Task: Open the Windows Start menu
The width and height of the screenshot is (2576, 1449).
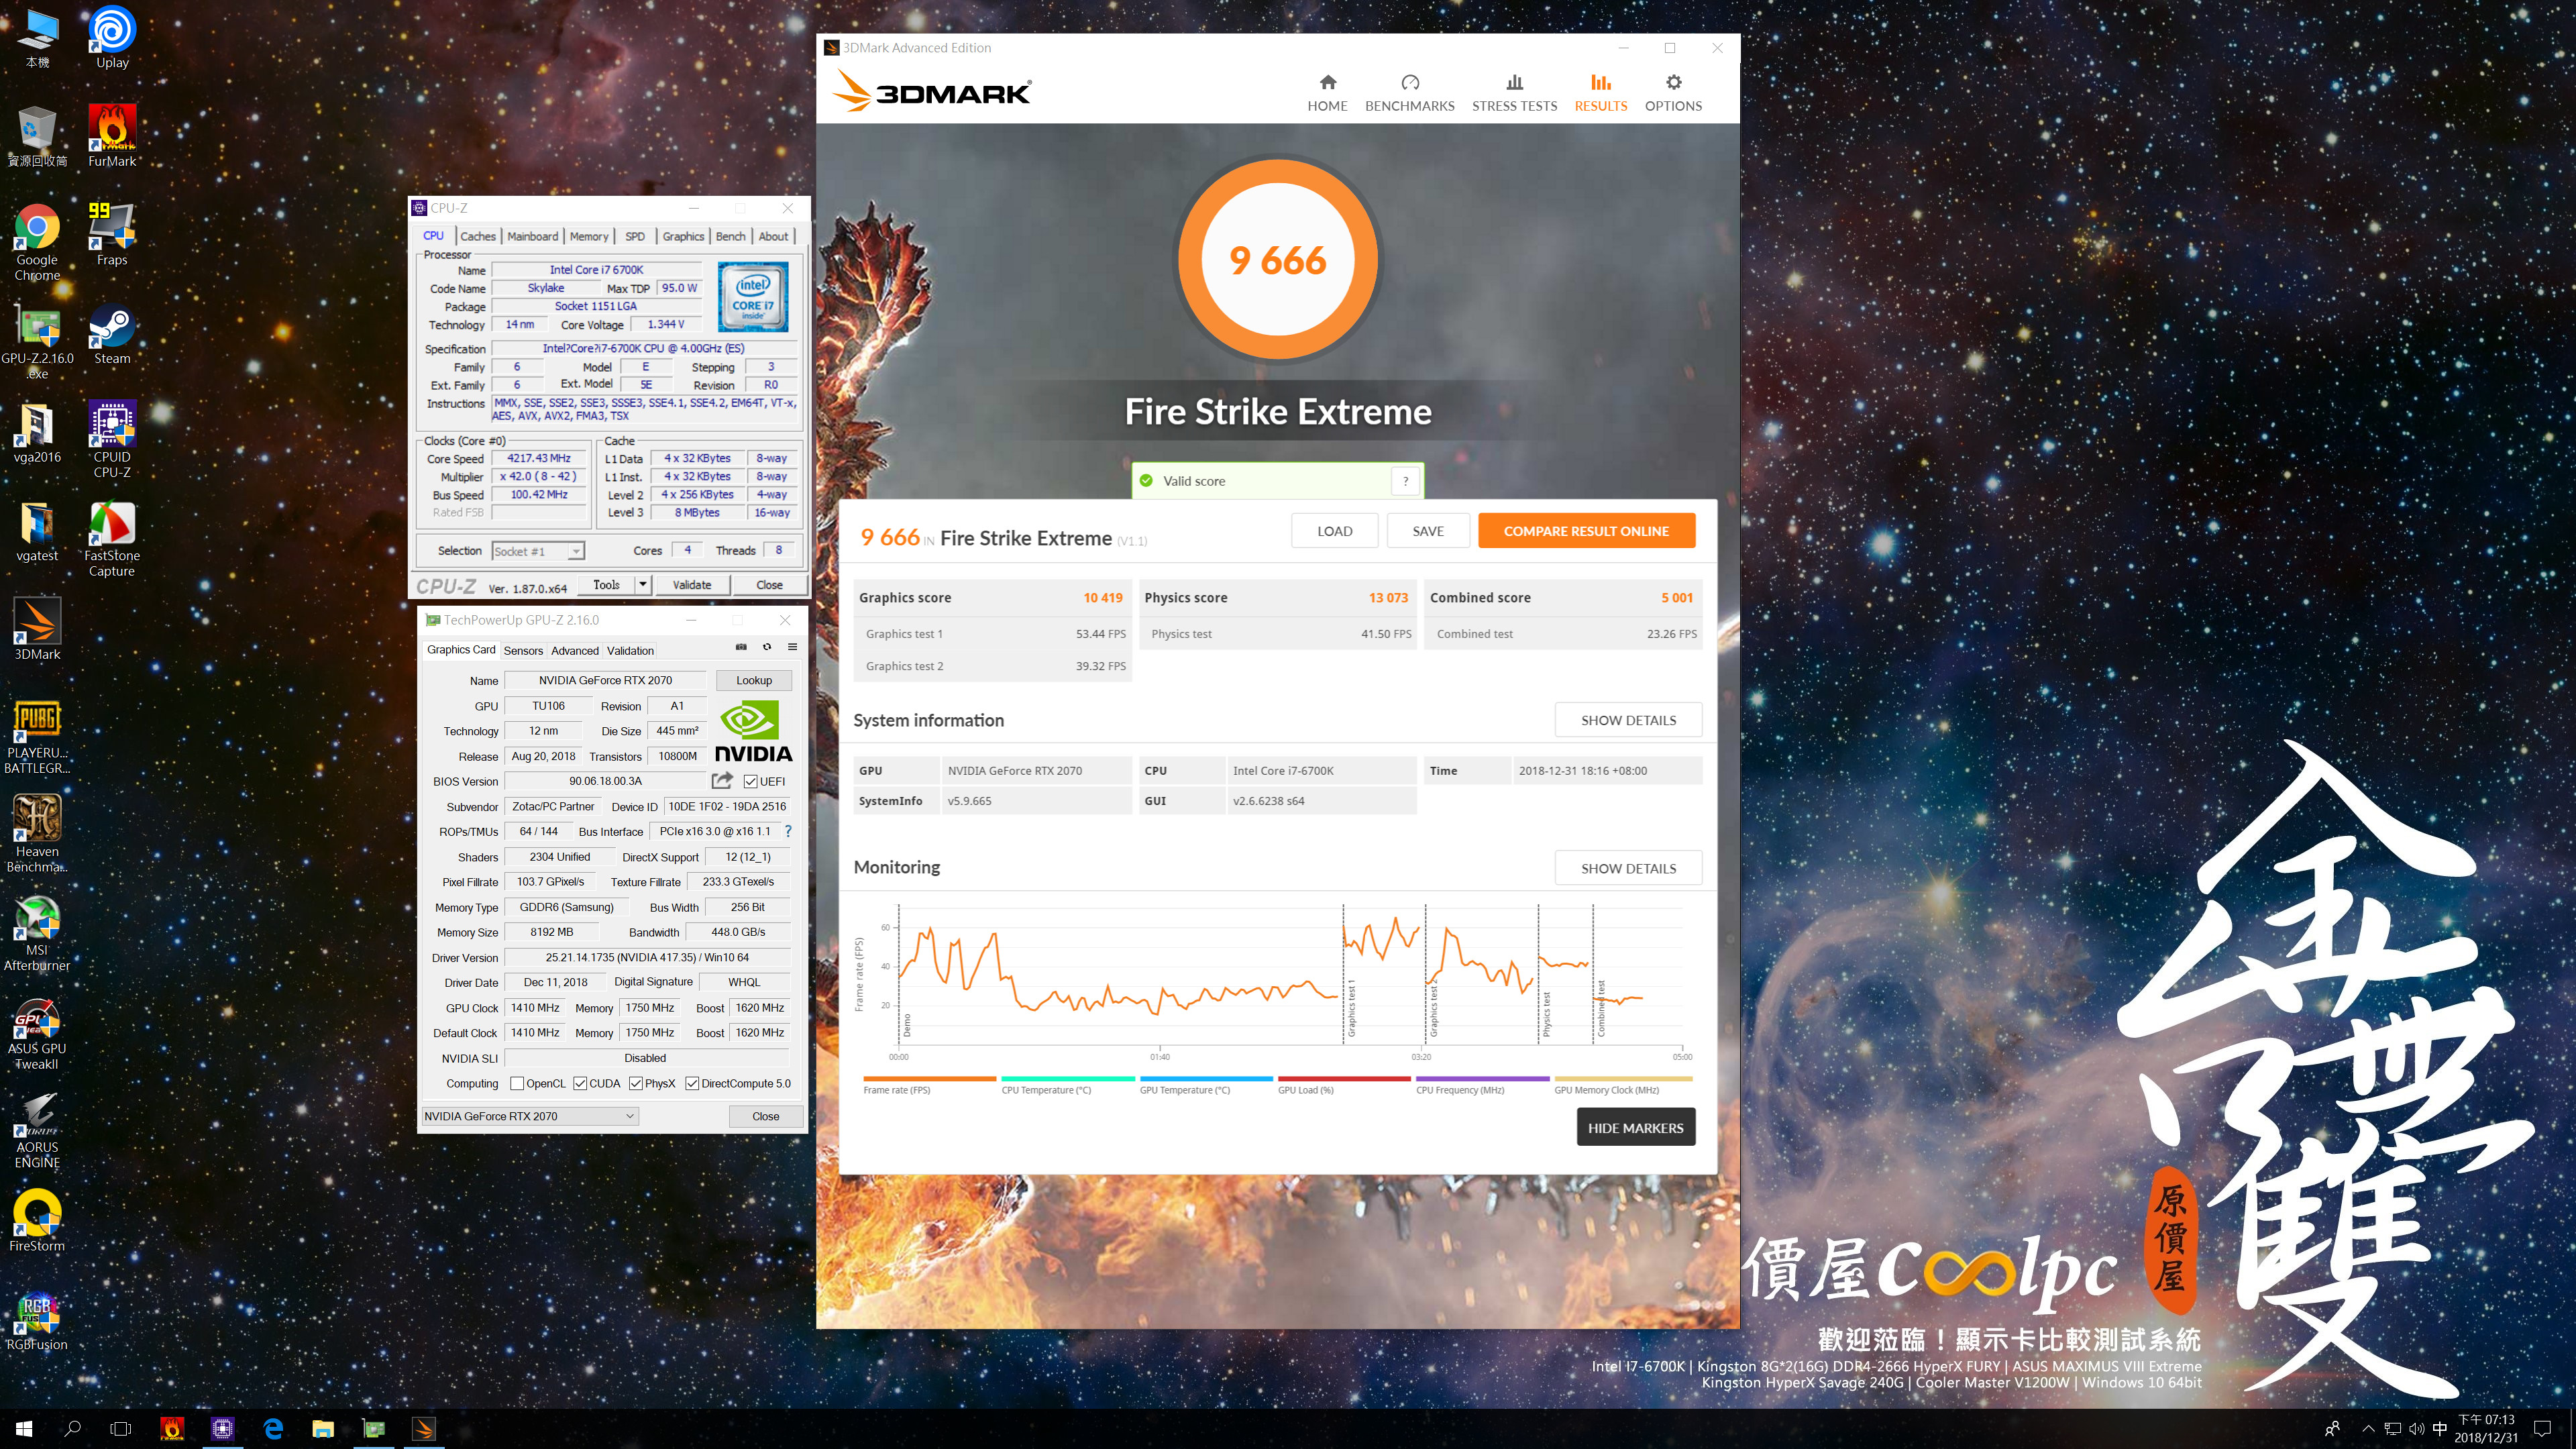Action: pos(24,1429)
